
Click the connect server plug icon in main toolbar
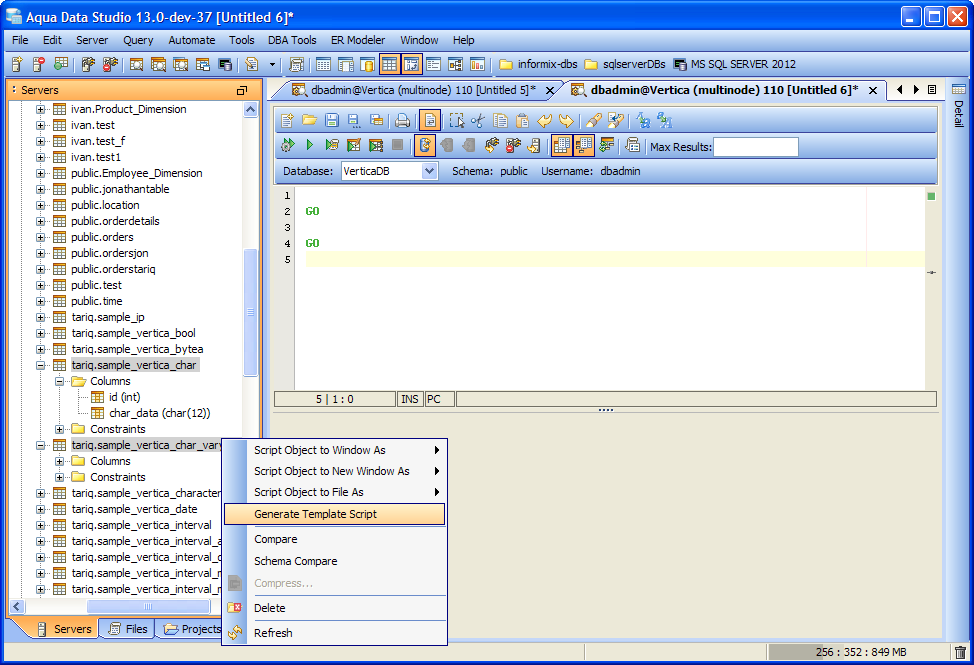tap(88, 64)
